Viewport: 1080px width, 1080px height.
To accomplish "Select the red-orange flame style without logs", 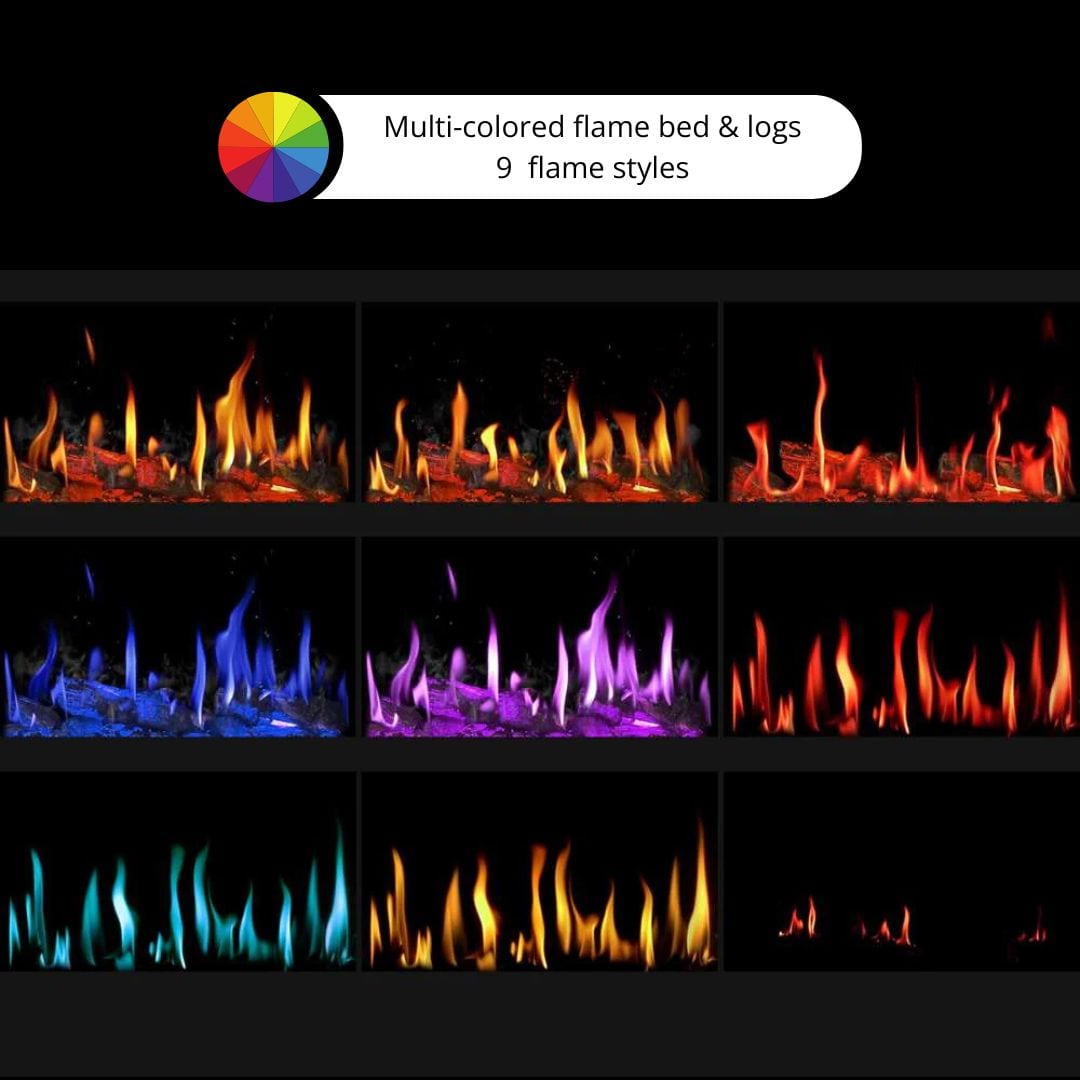I will [x=901, y=637].
